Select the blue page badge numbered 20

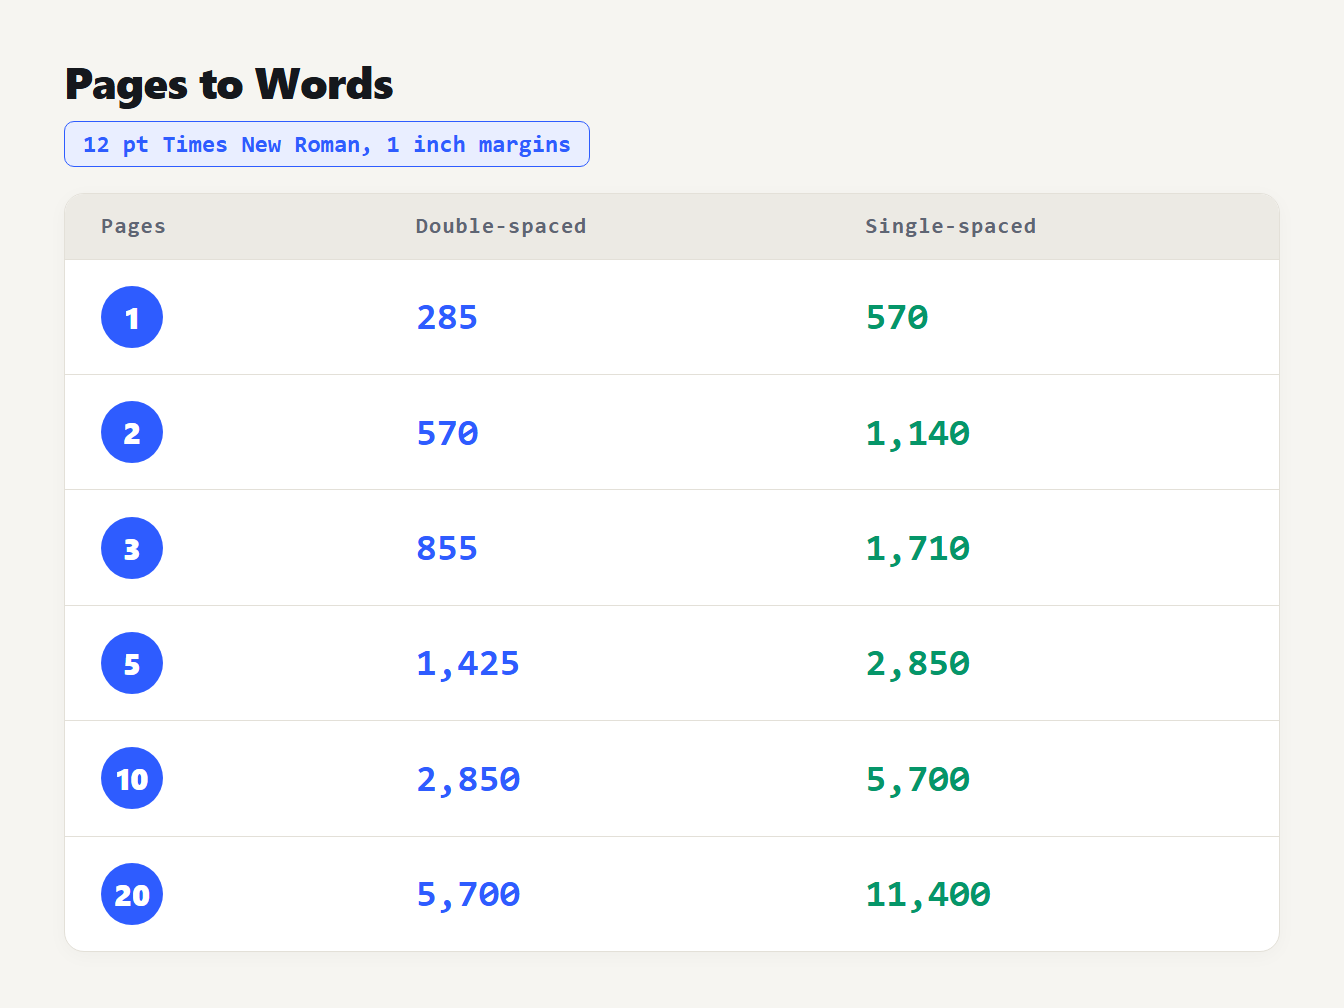[x=132, y=894]
